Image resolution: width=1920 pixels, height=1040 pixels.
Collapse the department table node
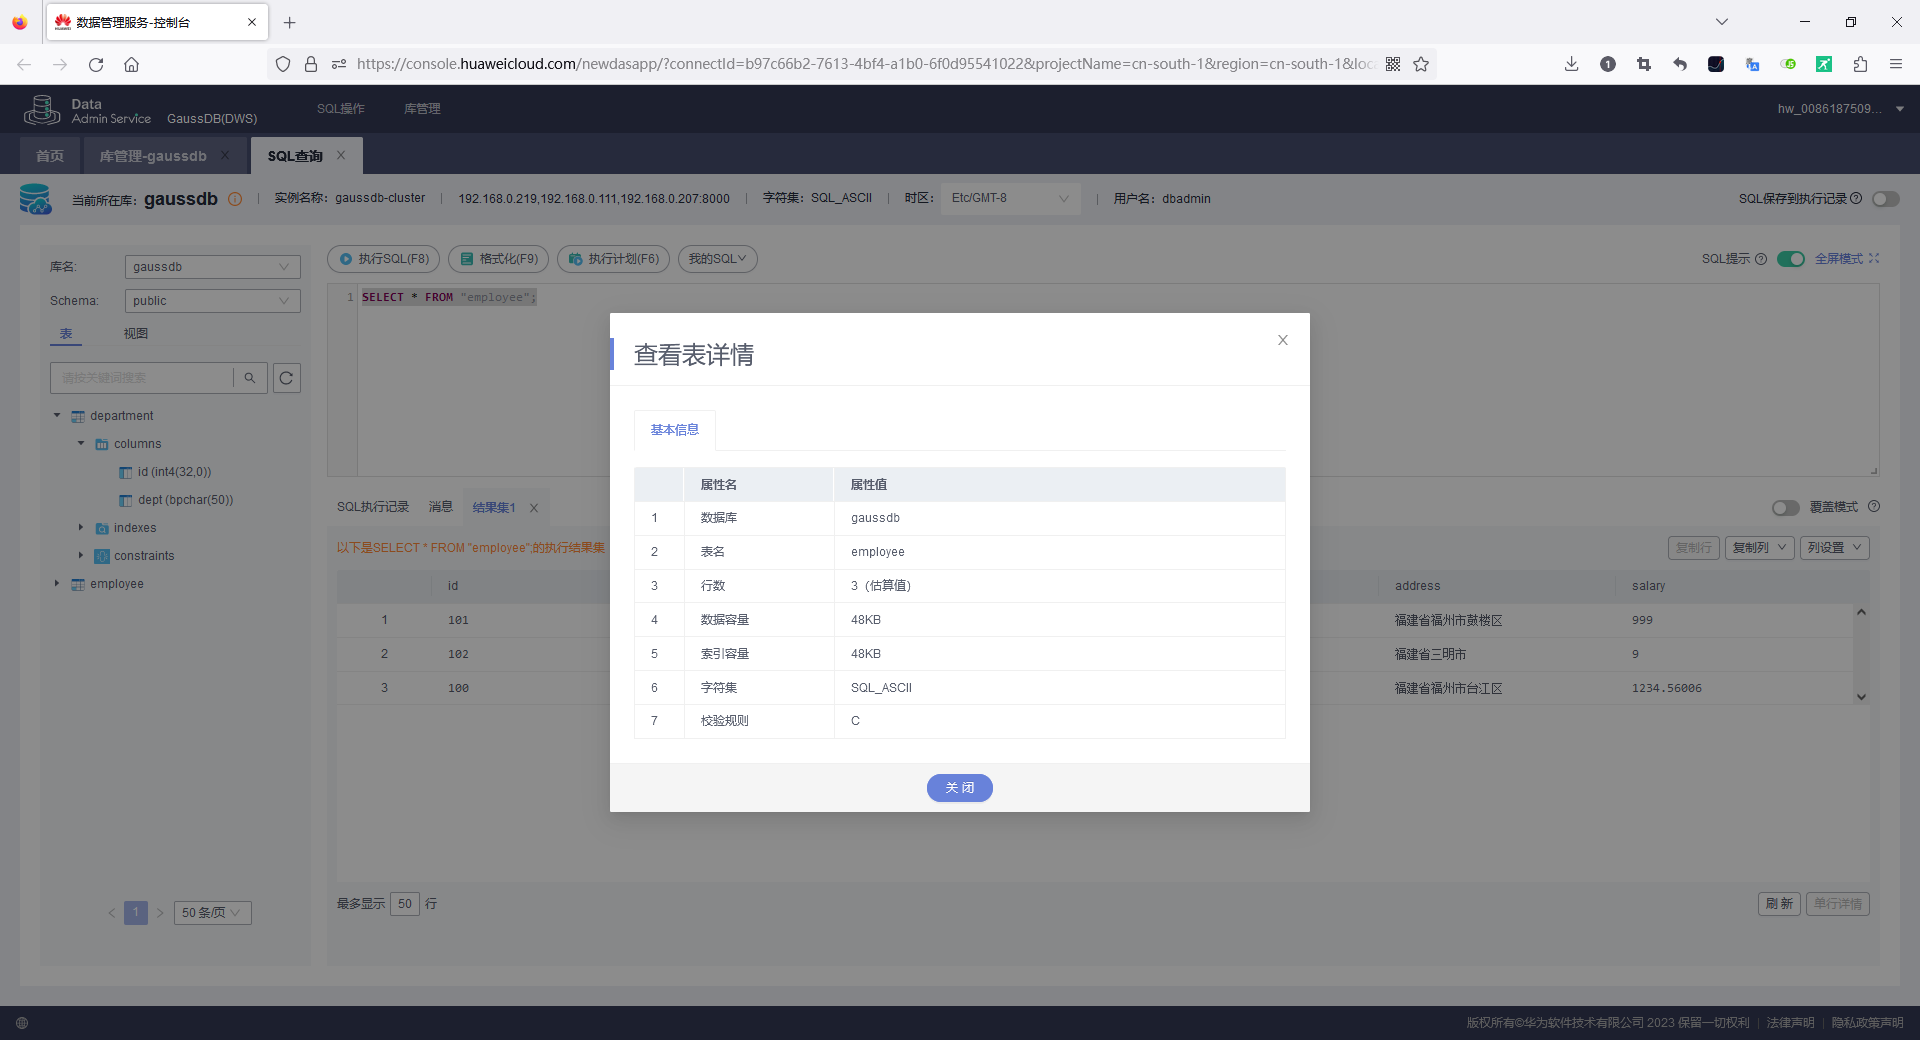pos(57,416)
